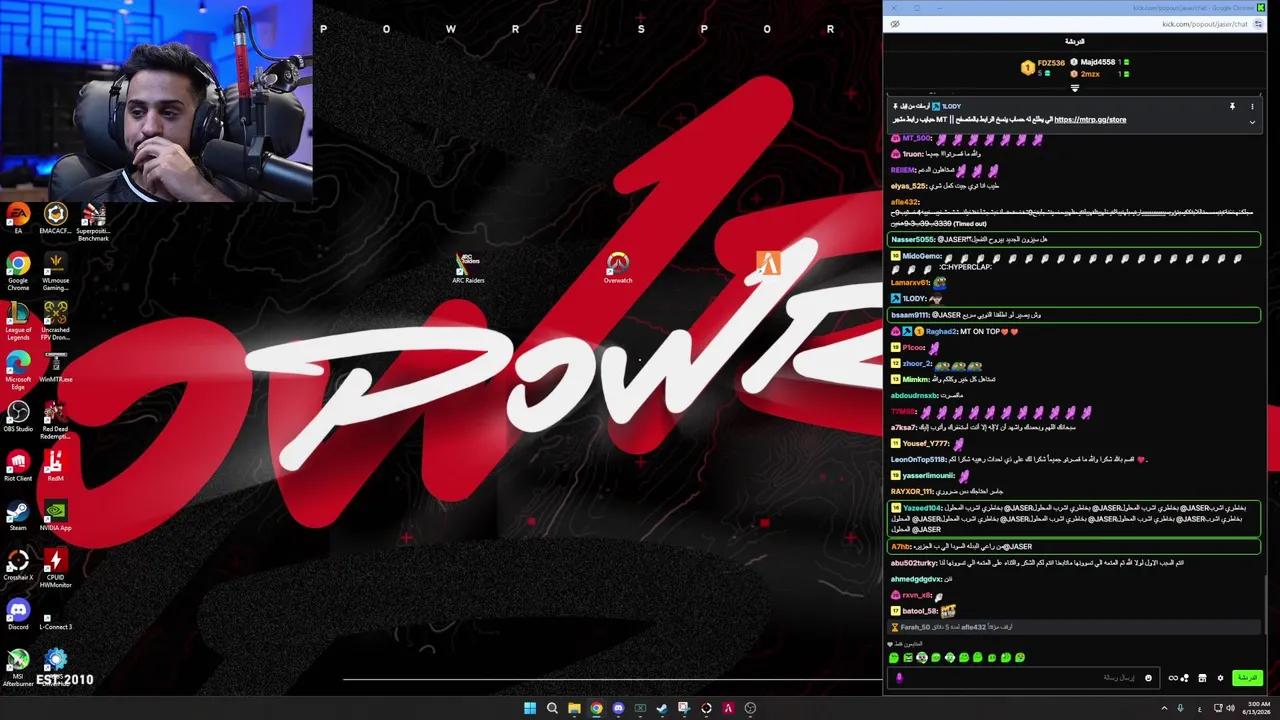Open OBS Studio desktop shortcut
1280x720 pixels.
[18, 417]
